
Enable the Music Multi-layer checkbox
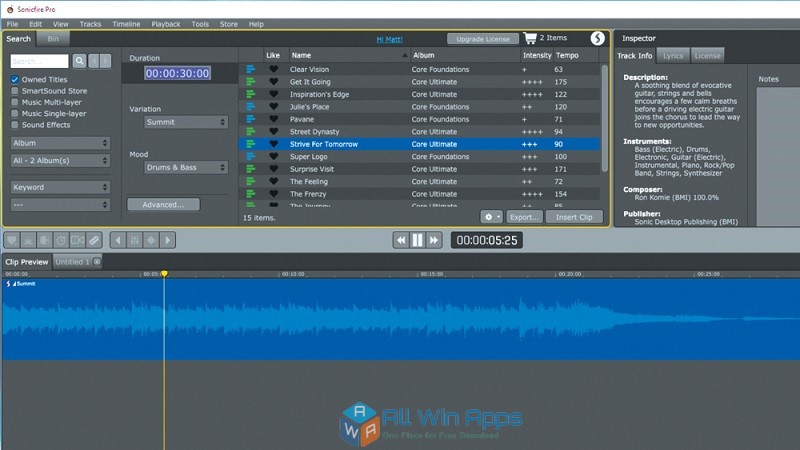tap(15, 102)
